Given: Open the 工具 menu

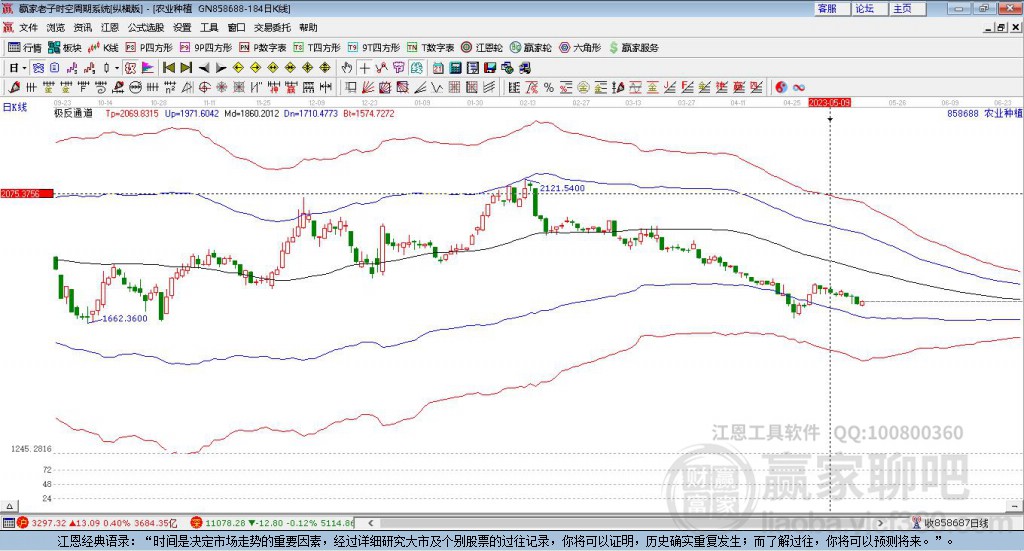Looking at the screenshot, I should click(x=209, y=27).
